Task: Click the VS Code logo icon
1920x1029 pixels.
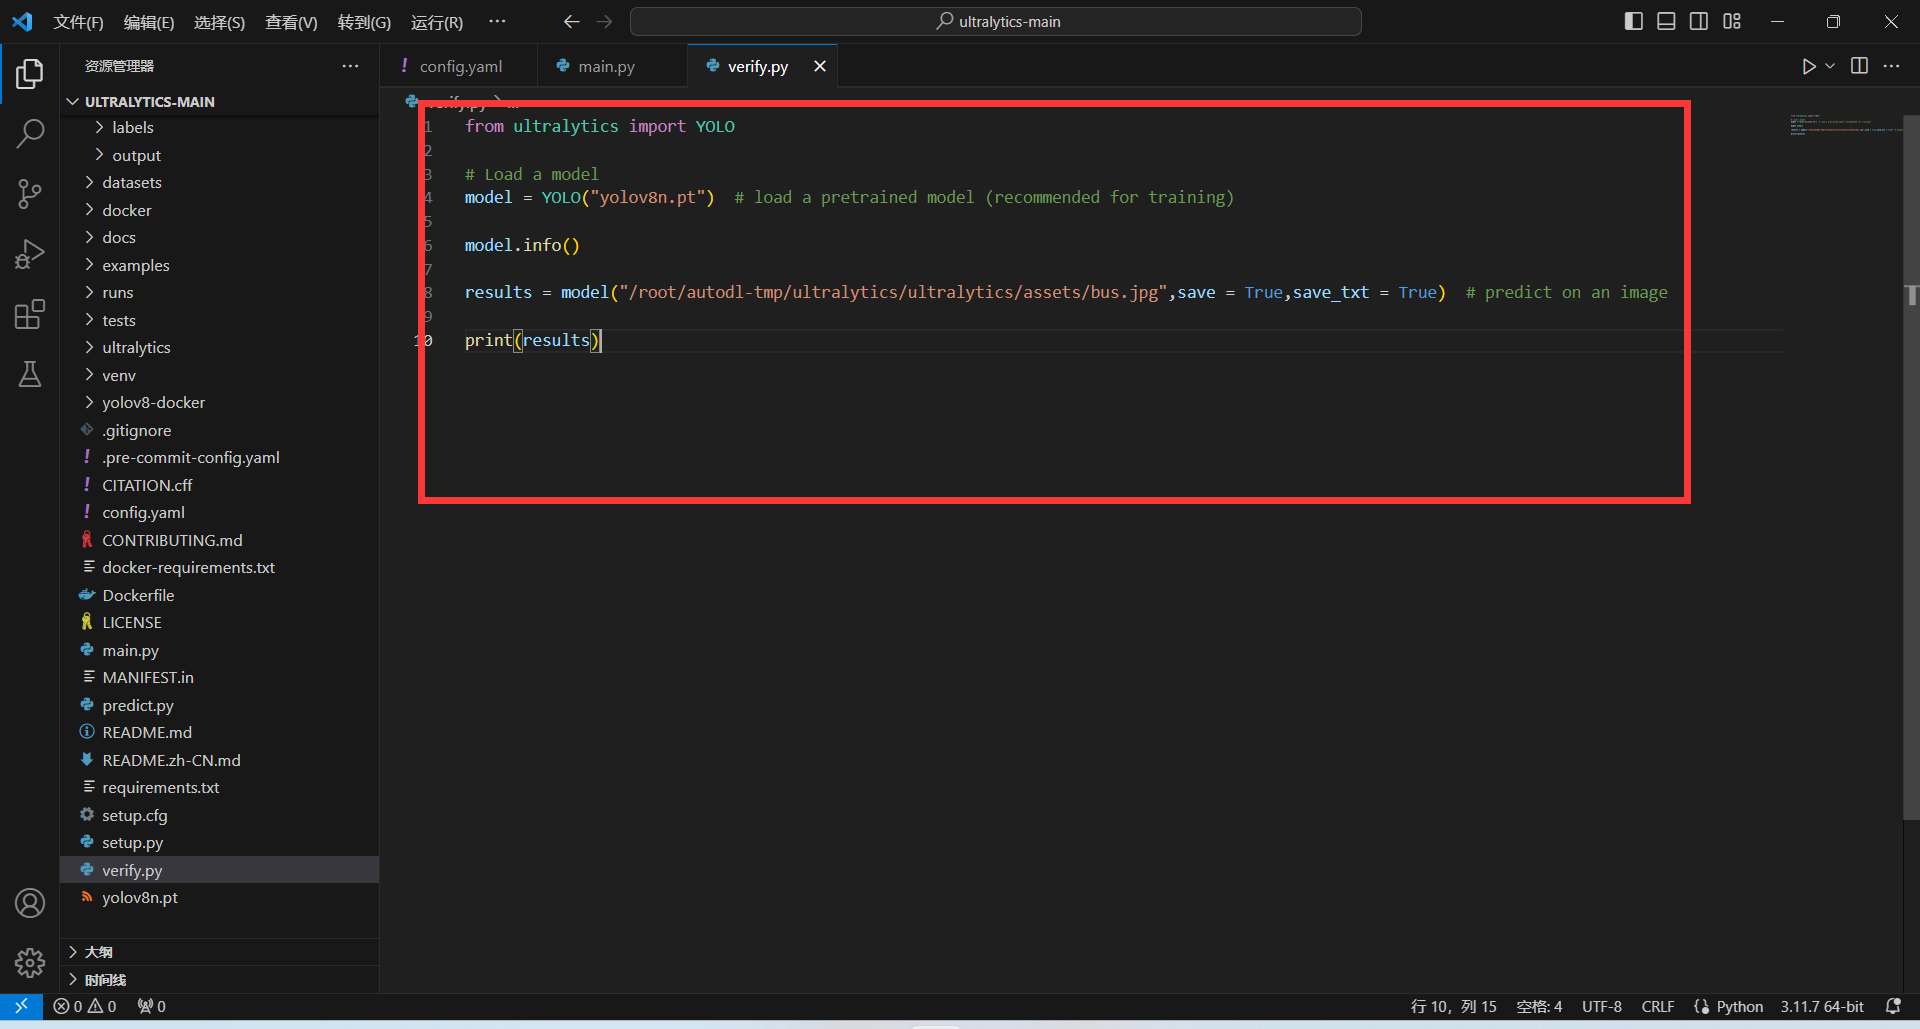Action: [22, 21]
